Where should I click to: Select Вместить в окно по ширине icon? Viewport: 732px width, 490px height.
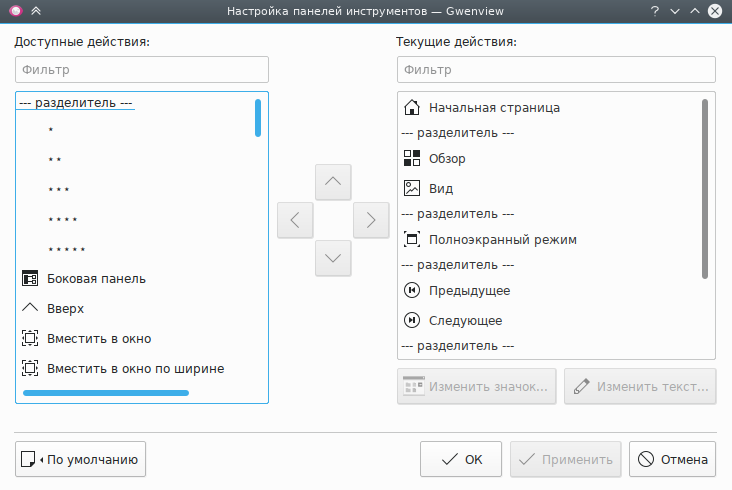click(30, 368)
